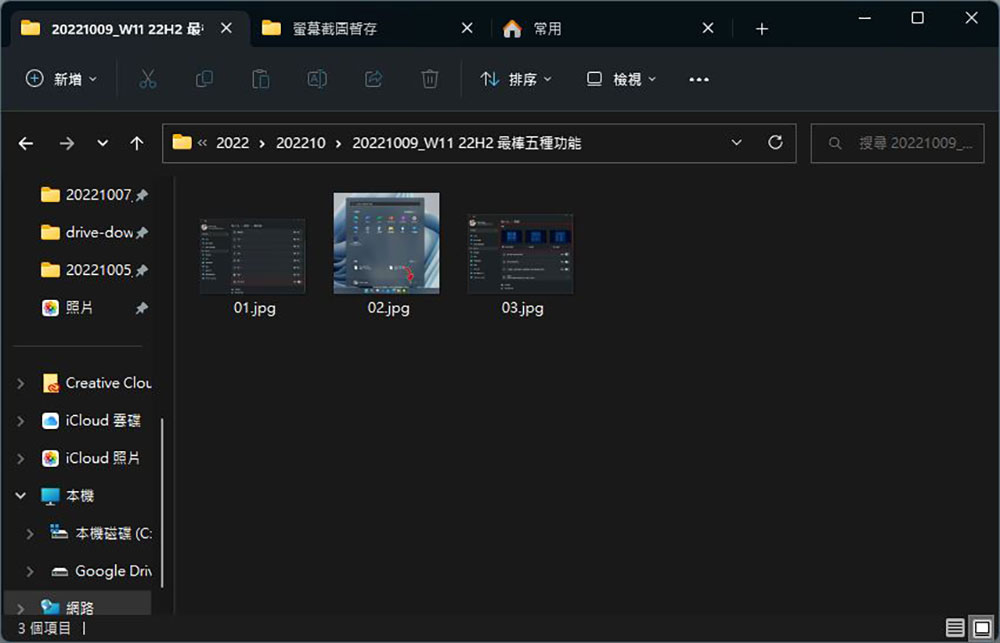Image resolution: width=1000 pixels, height=643 pixels.
Task: Open the 新增 (New) menu
Action: point(61,79)
